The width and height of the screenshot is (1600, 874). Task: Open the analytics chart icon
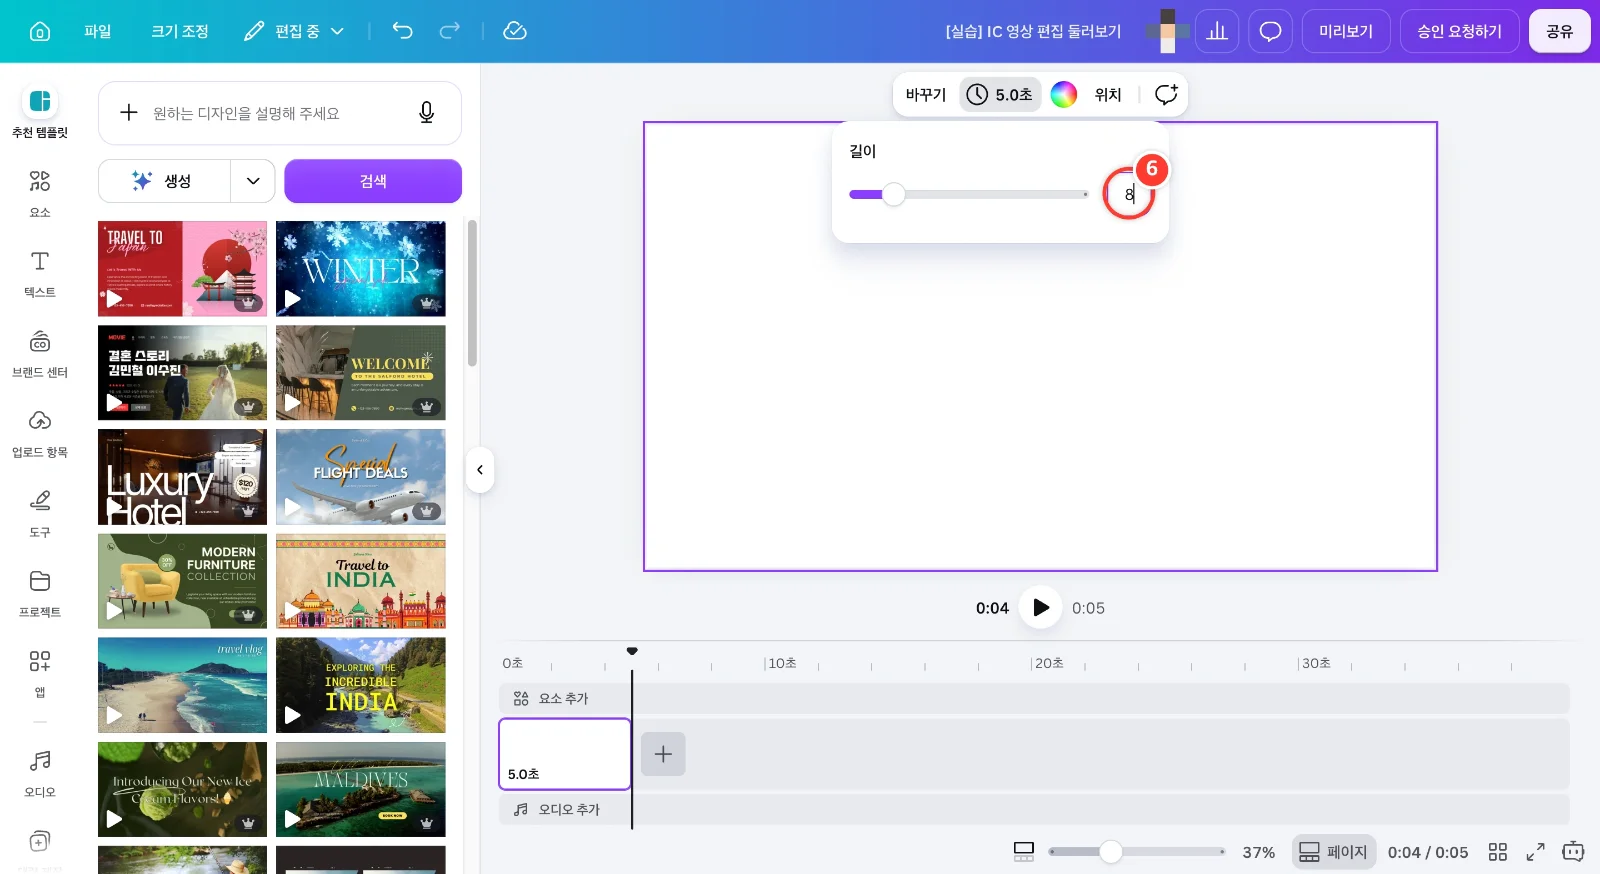coord(1217,31)
